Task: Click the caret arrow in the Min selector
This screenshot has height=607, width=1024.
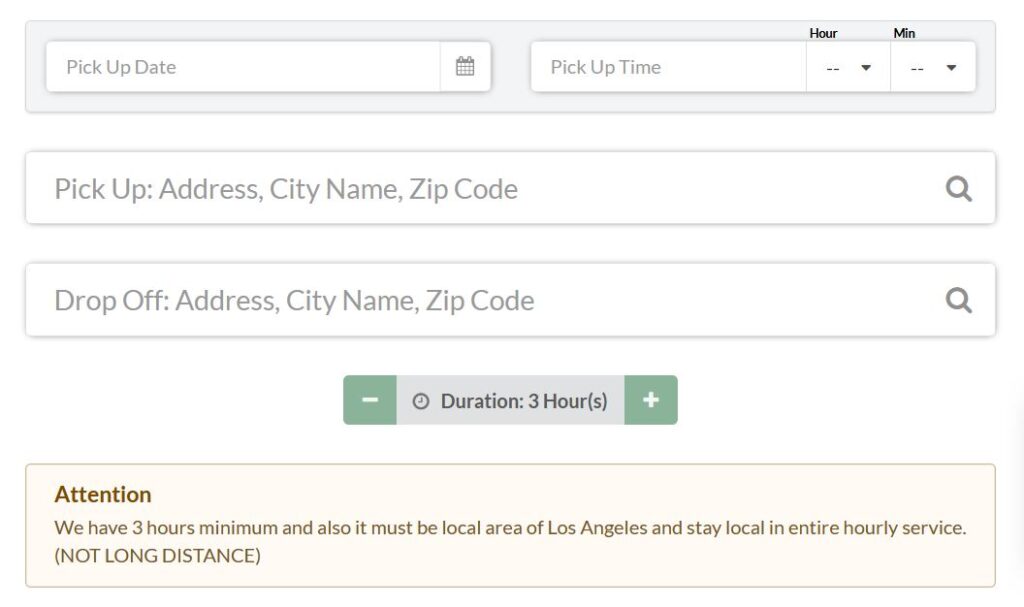Action: [x=951, y=68]
